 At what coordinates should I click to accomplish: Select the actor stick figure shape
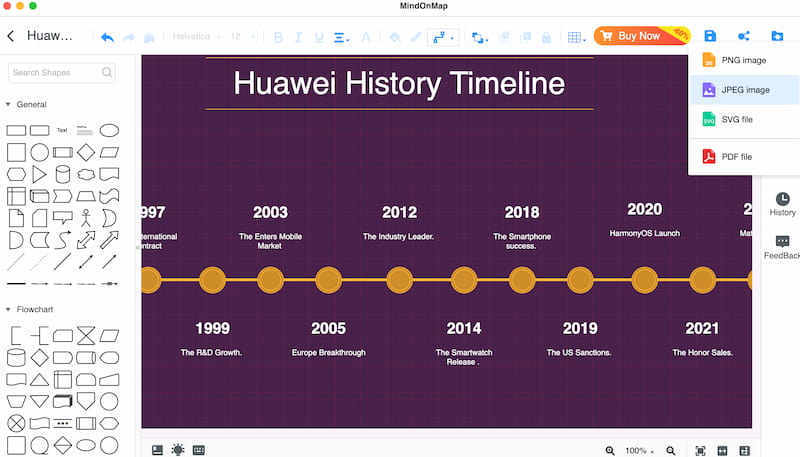[x=86, y=218]
